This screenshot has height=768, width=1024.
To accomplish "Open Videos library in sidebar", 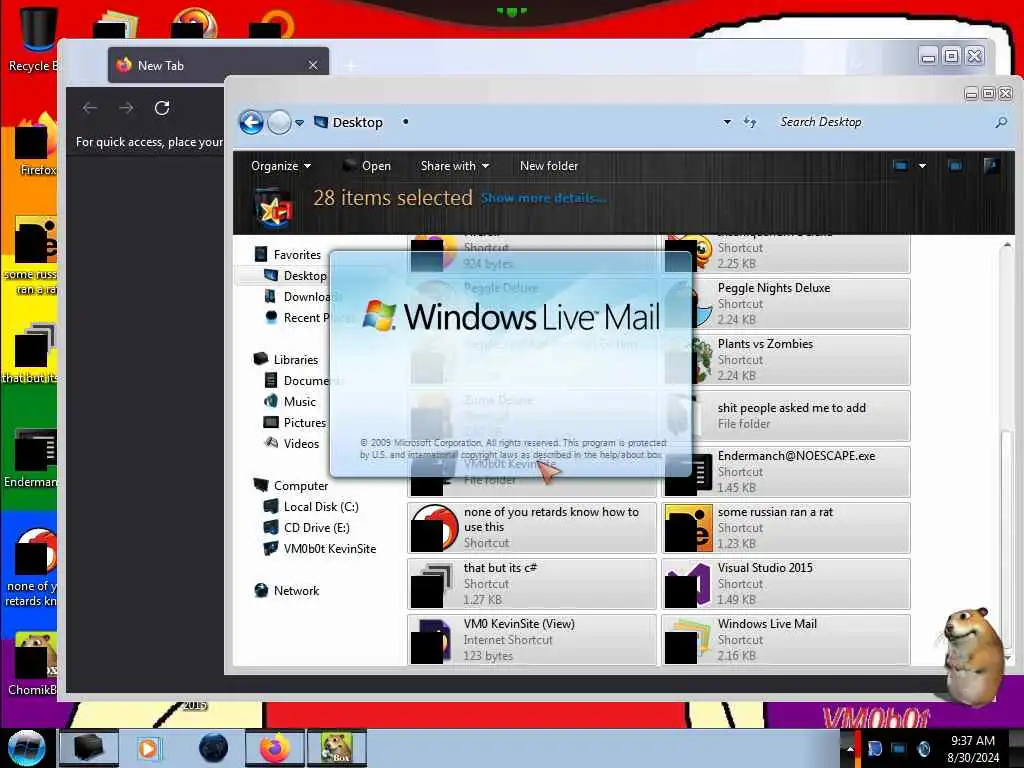I will pos(291,443).
